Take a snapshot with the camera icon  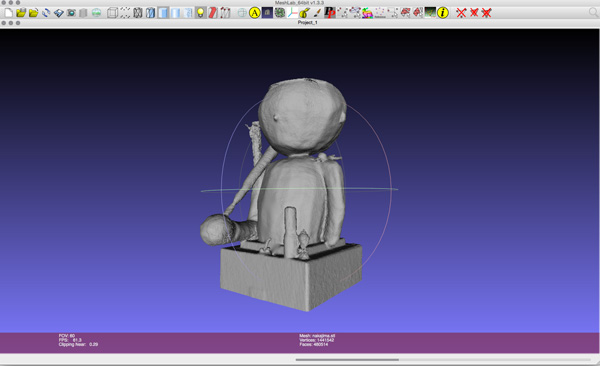click(71, 13)
